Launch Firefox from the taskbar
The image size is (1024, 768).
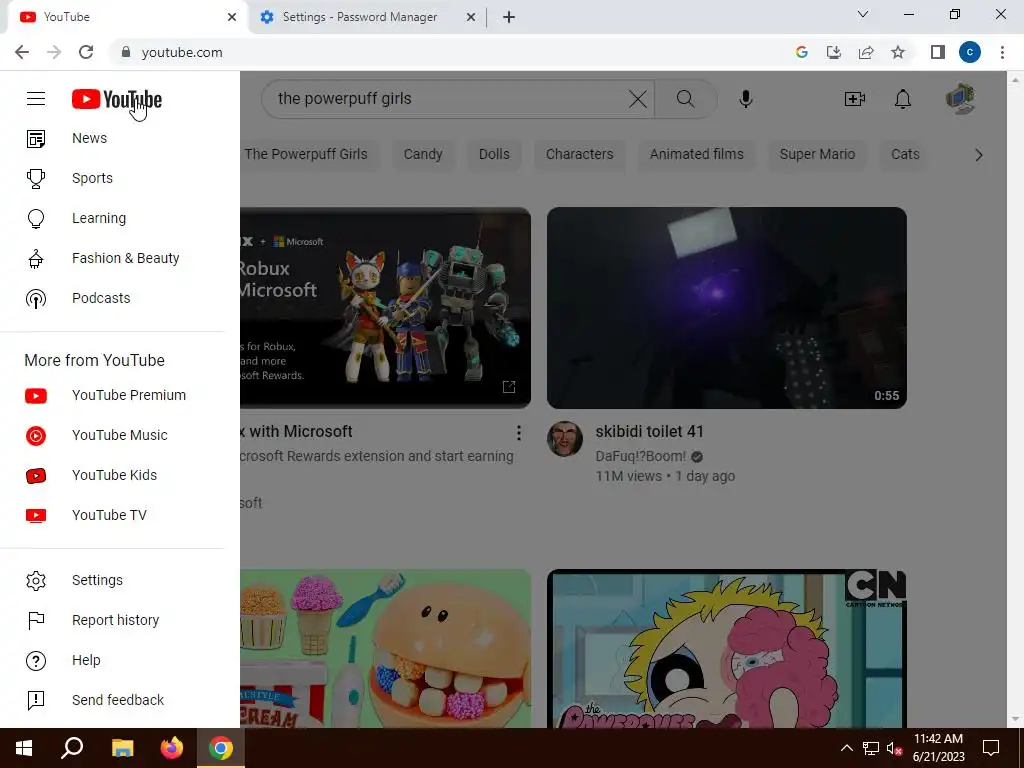tap(172, 748)
